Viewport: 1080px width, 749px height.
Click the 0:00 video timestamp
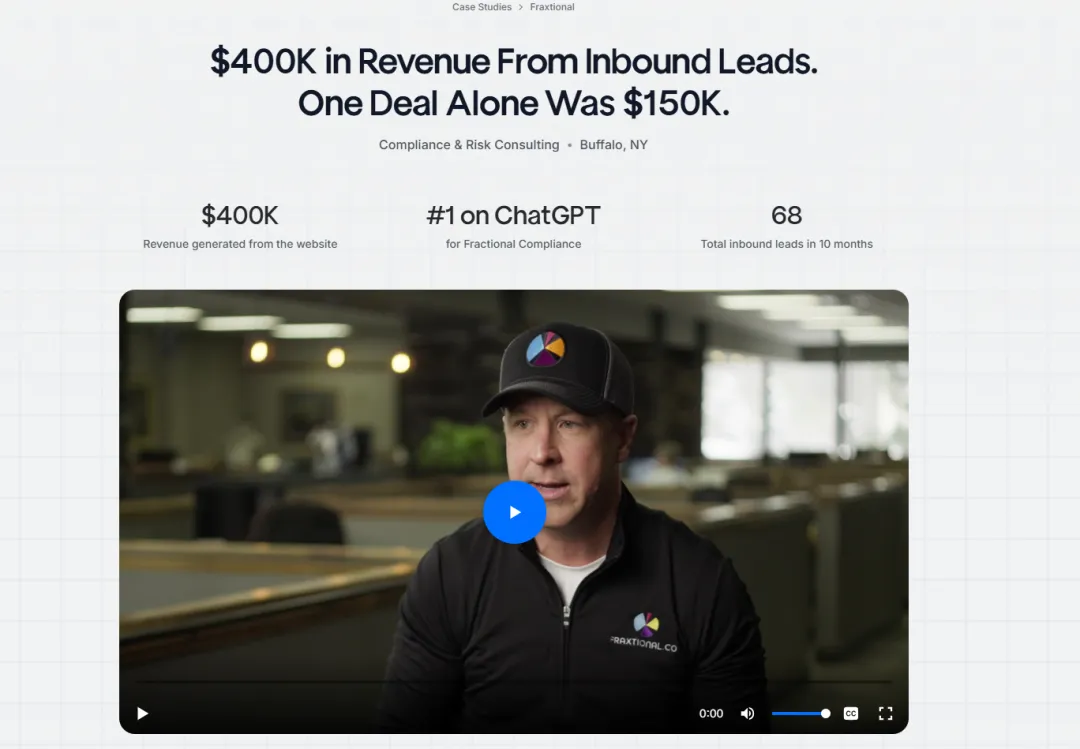pos(711,713)
